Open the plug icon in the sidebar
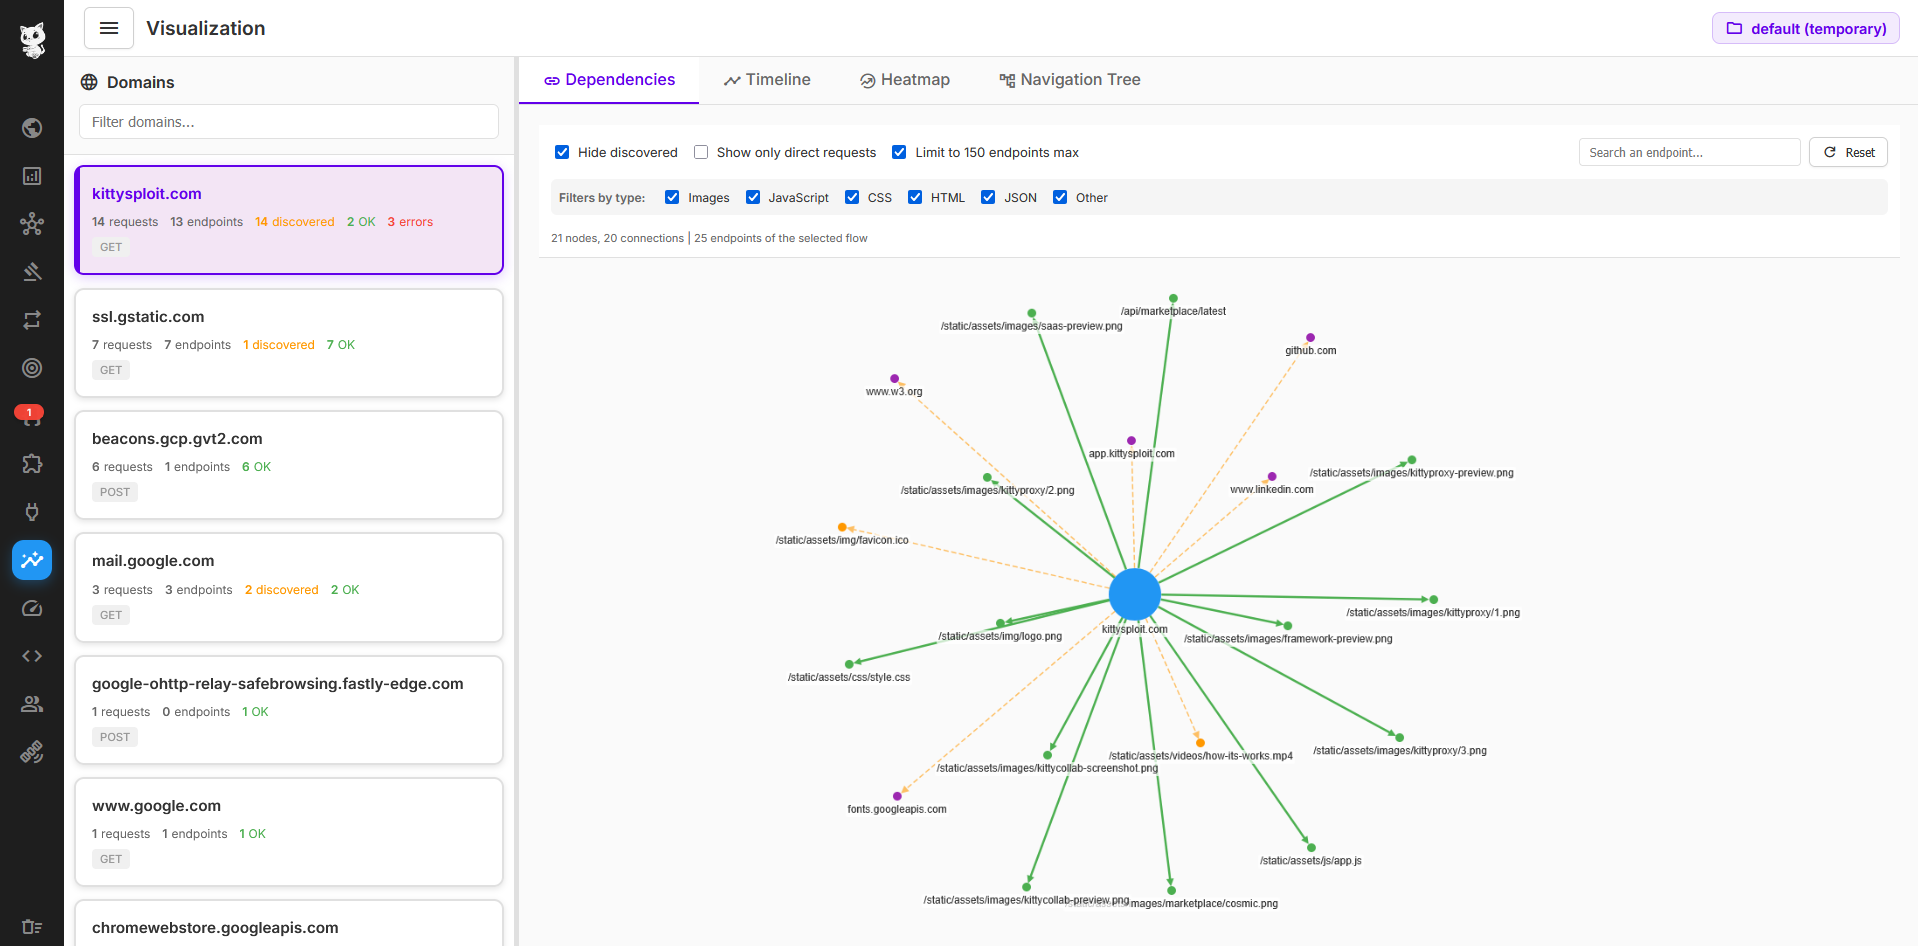The height and width of the screenshot is (946, 1918). click(x=32, y=512)
